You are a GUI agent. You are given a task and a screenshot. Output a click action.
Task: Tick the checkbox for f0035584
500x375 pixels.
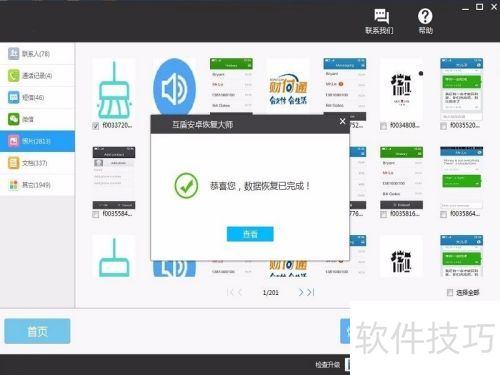[x=96, y=214]
